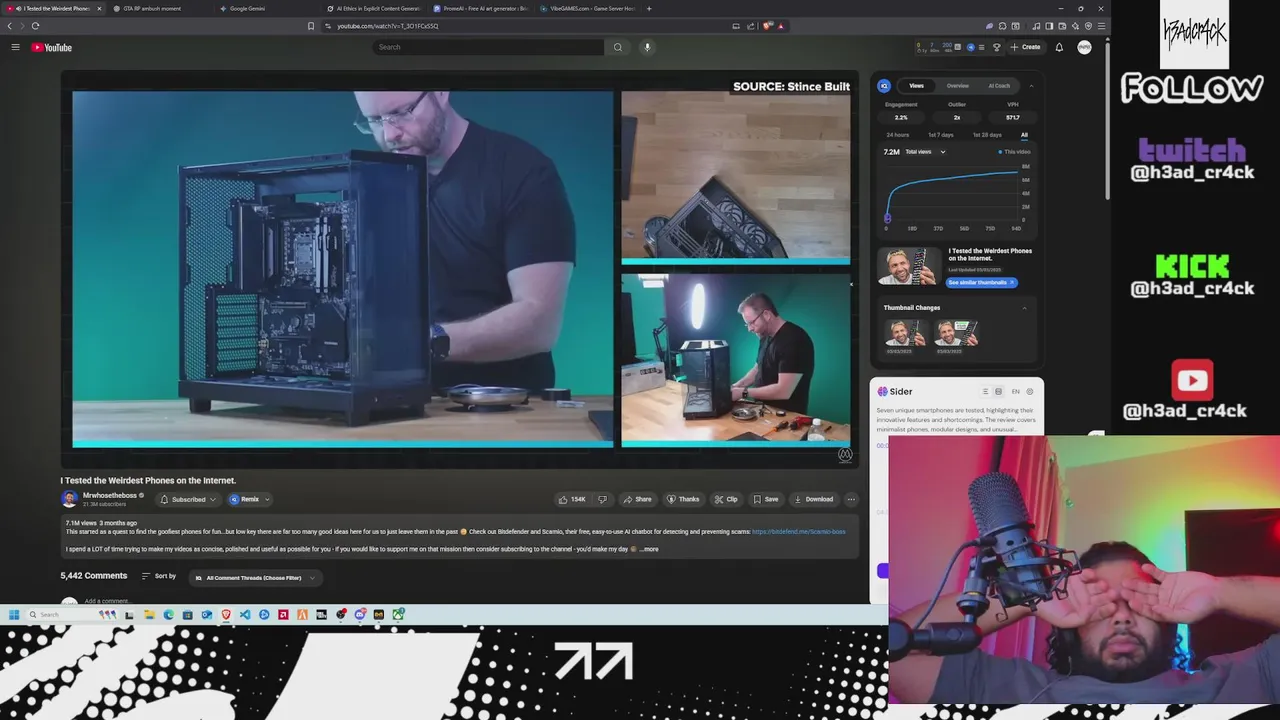Open YouTube notifications bell

[x=1059, y=47]
